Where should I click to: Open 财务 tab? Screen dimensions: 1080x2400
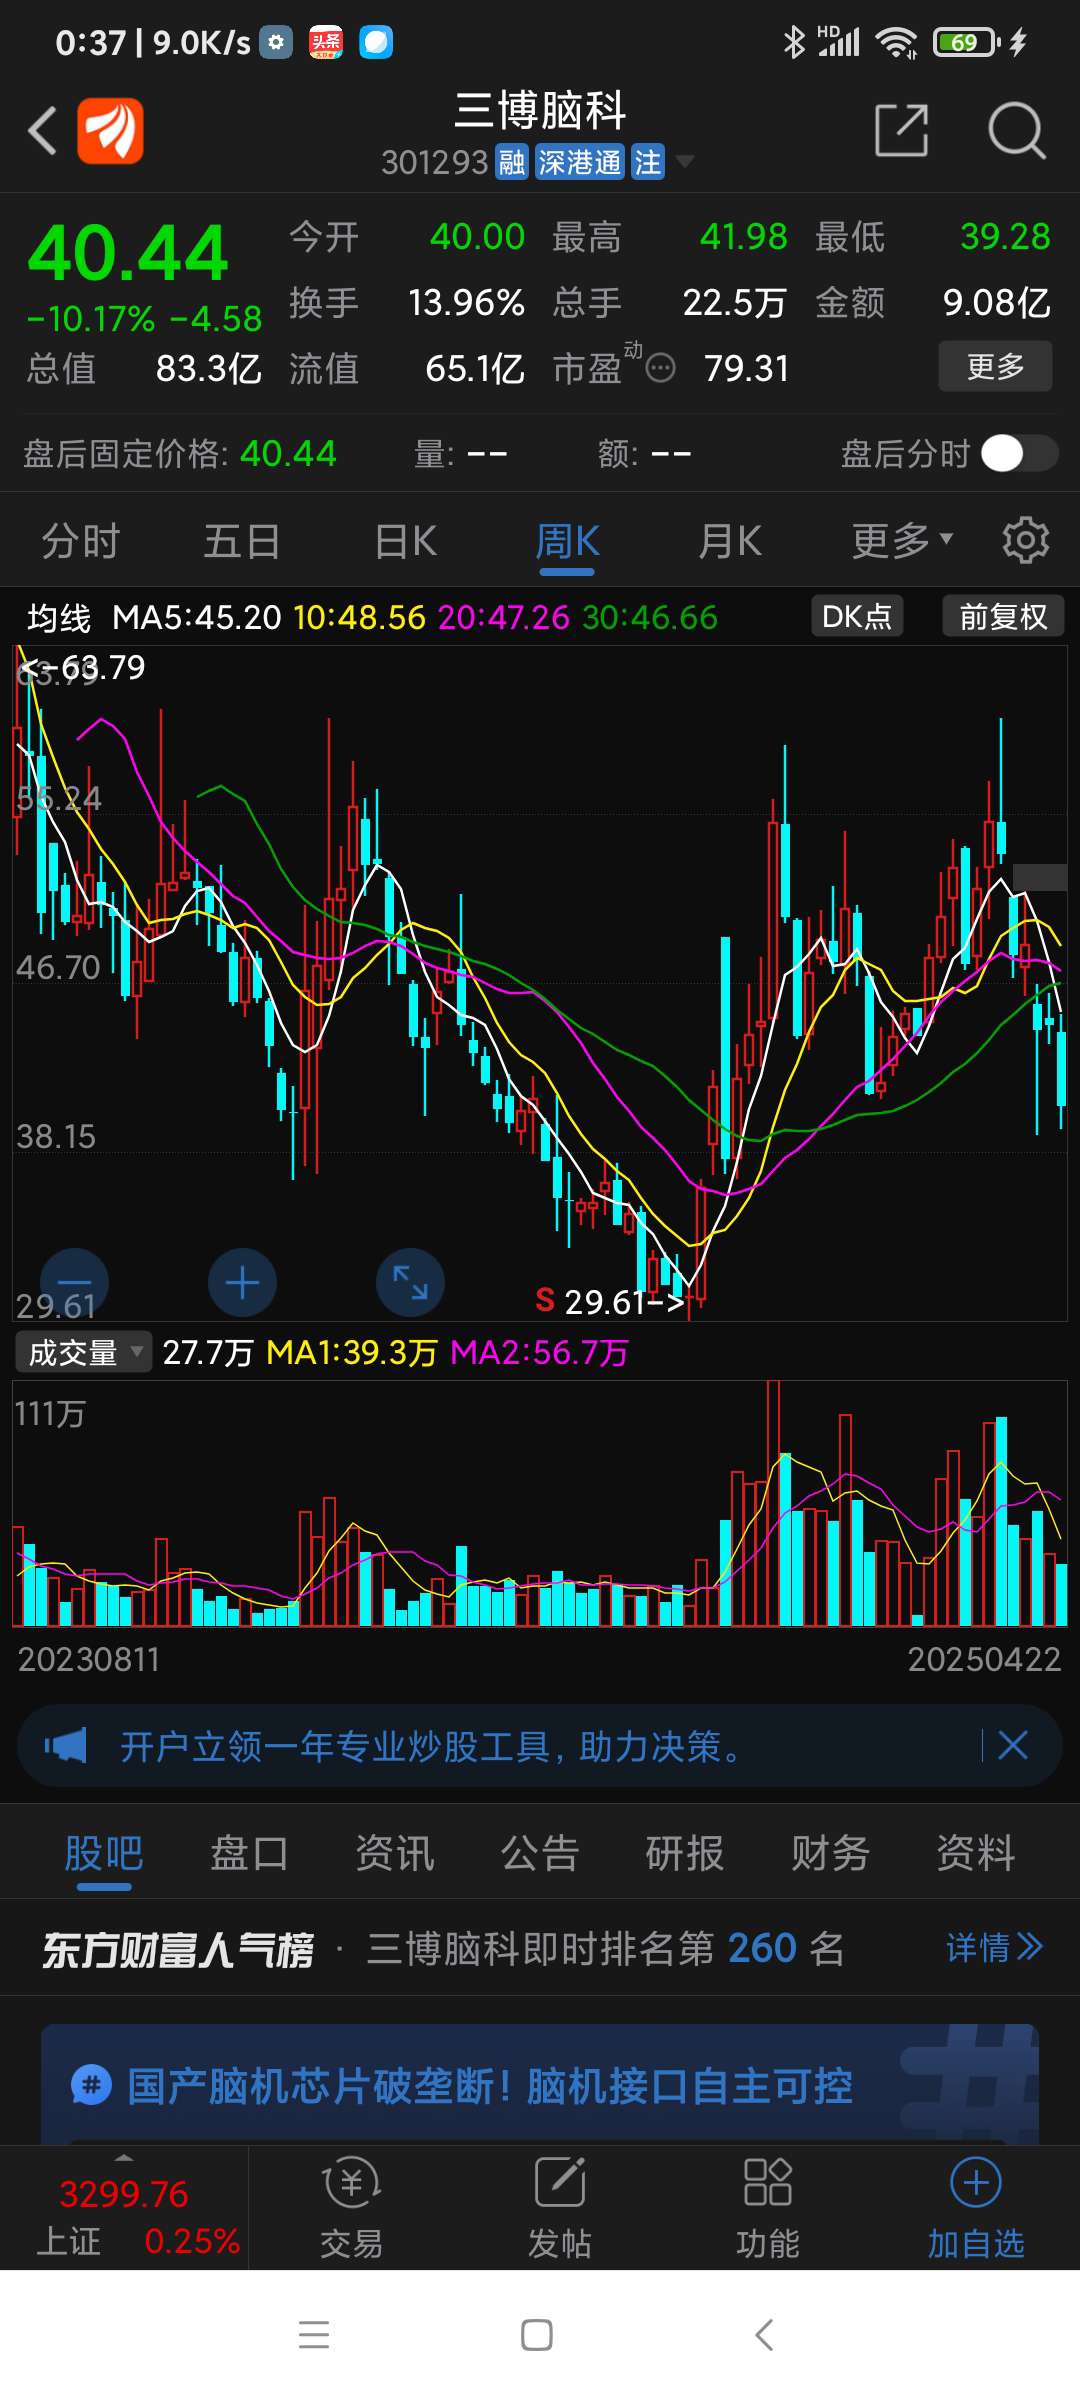tap(831, 1853)
